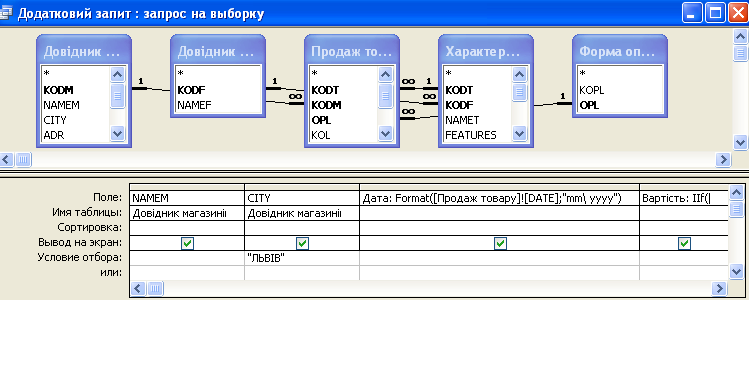Uncheck the CITY column show checkbox
Image resolution: width=749 pixels, height=384 pixels.
click(x=302, y=244)
